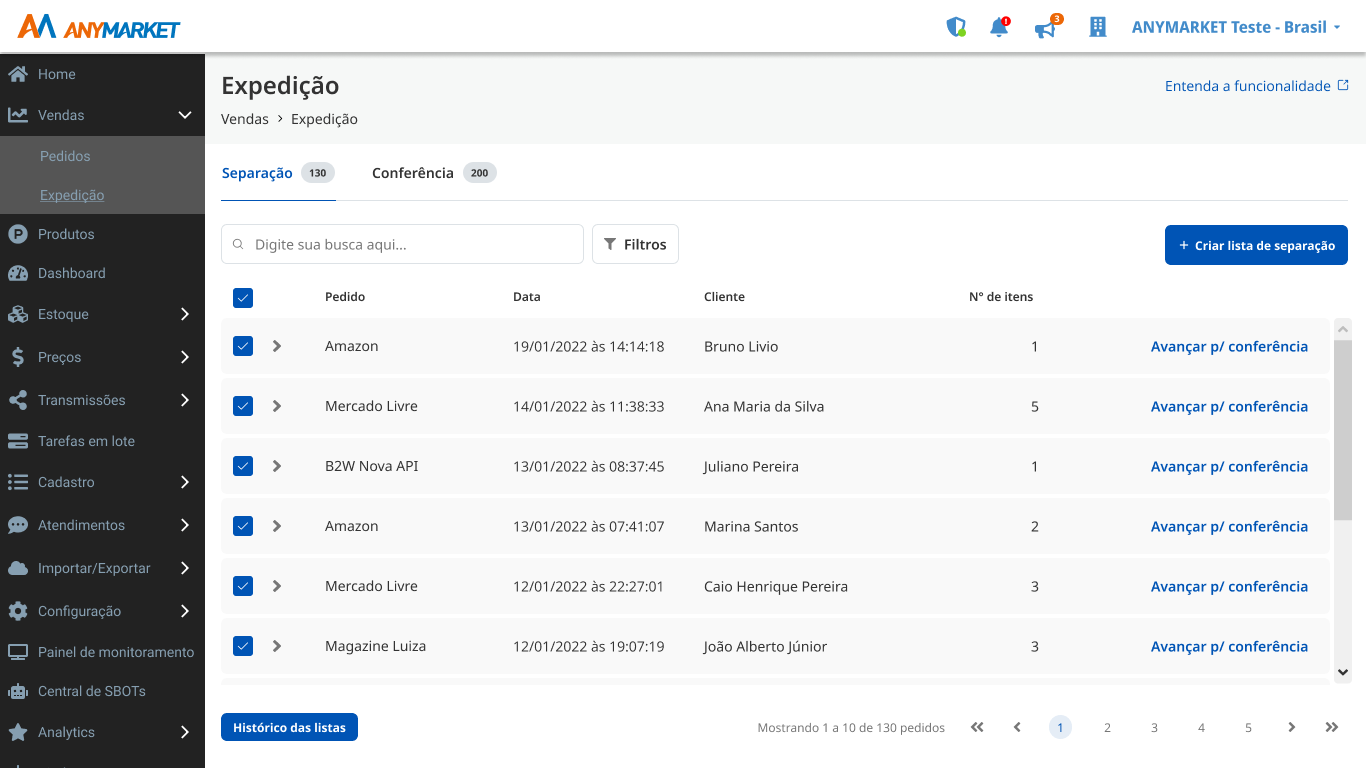The height and width of the screenshot is (768, 1366).
Task: Collapse the Vendas menu chevron
Action: coord(185,115)
